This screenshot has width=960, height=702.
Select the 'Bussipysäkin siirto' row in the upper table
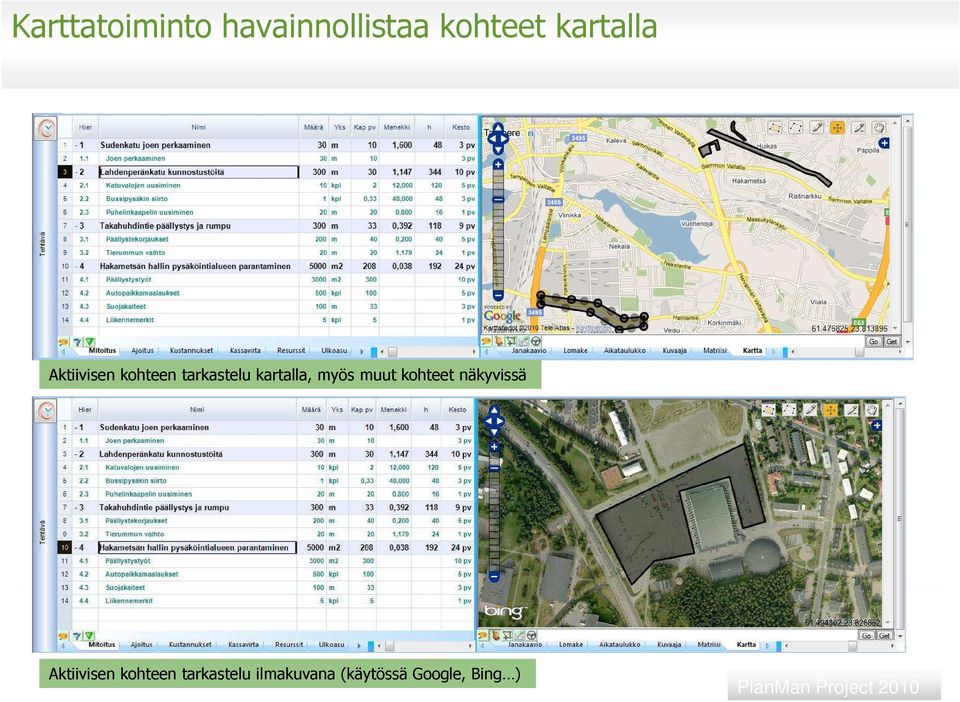268,199
